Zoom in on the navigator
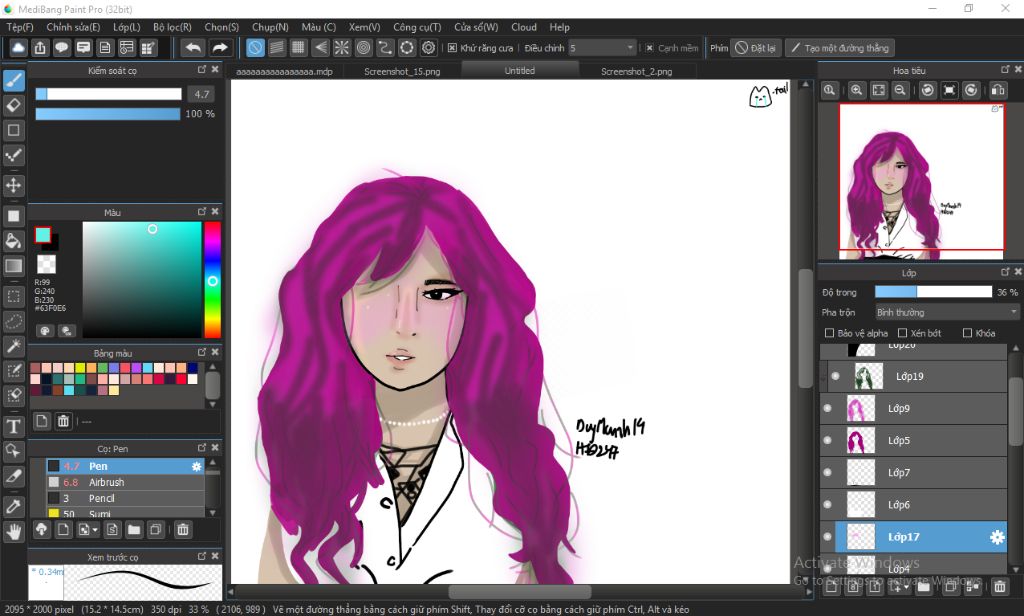Image resolution: width=1024 pixels, height=616 pixels. [856, 90]
